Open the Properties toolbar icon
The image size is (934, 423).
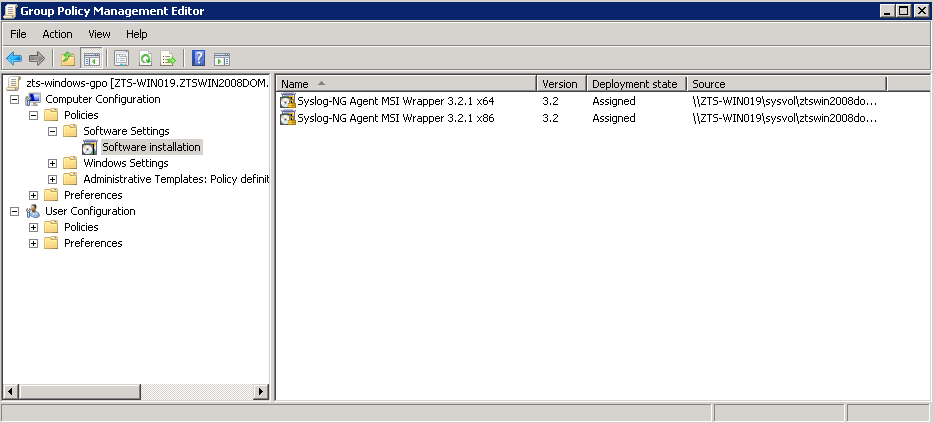point(122,58)
